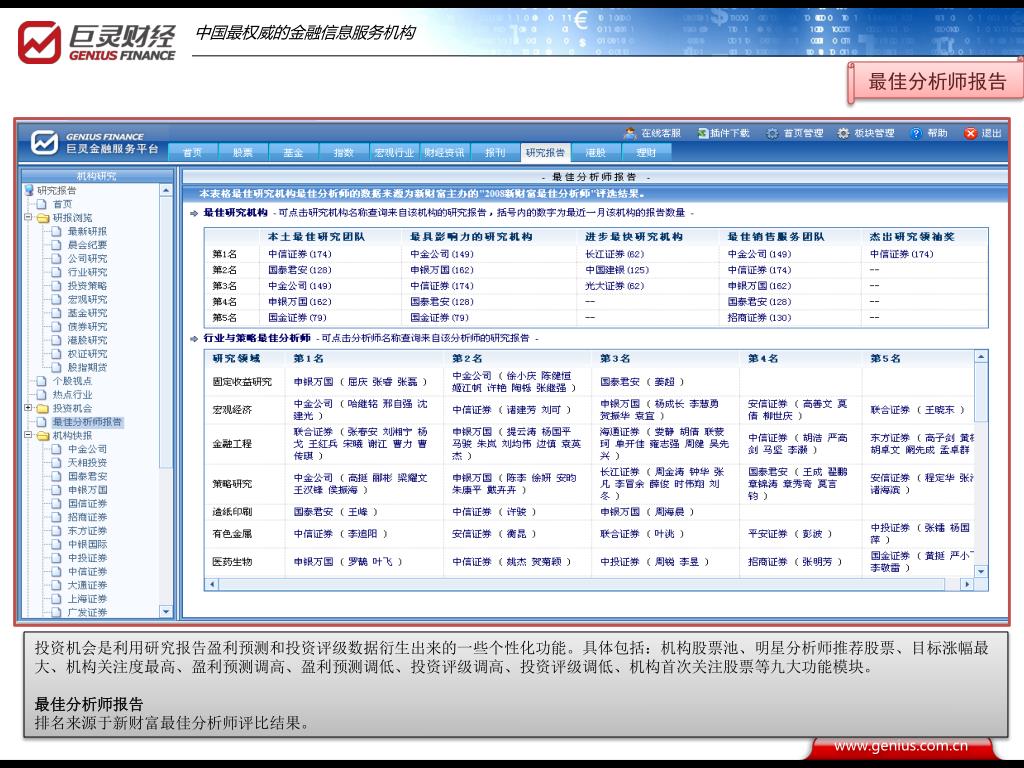Image resolution: width=1024 pixels, height=768 pixels.
Task: Click the folder icon beside 研报浏览
Action: [43, 217]
